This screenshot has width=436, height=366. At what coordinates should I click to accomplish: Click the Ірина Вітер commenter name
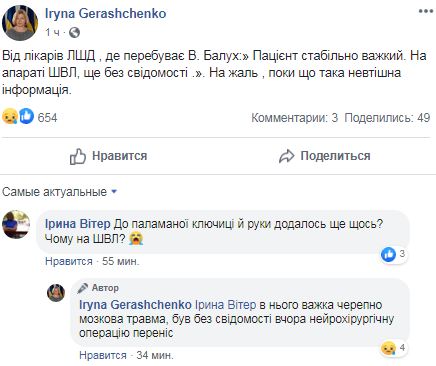click(77, 224)
